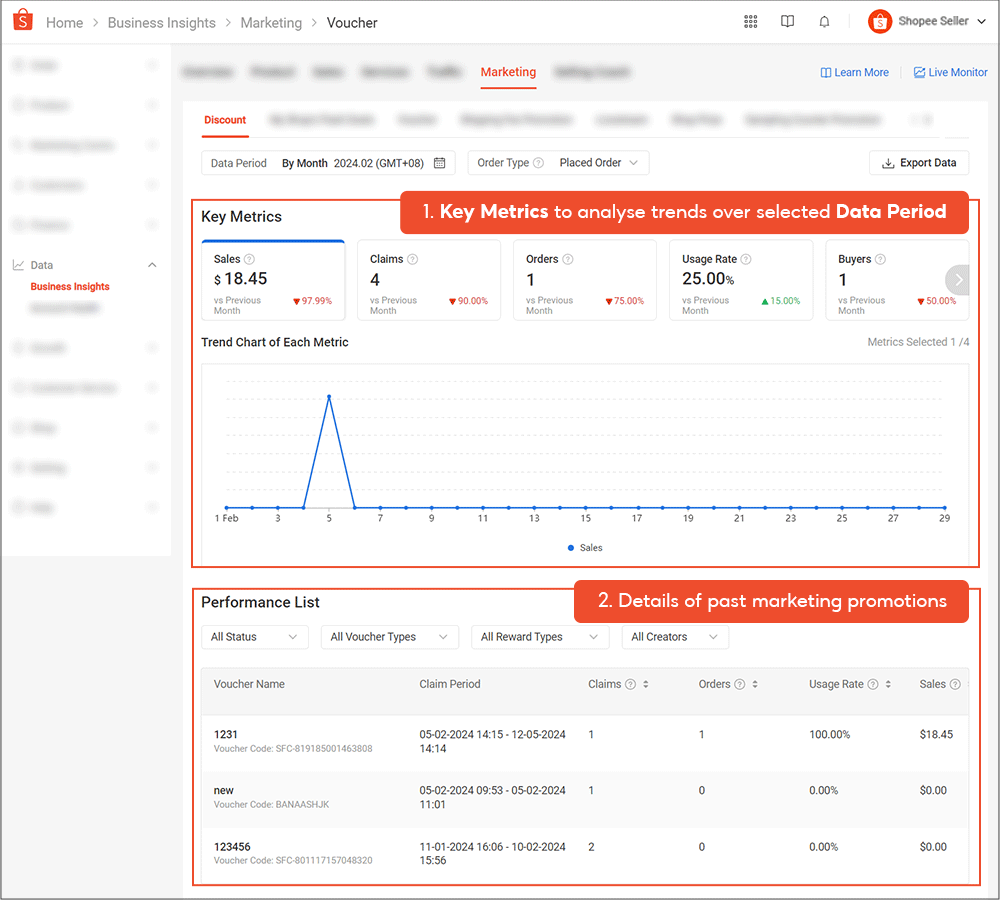Select the Discount sub-tab
The height and width of the screenshot is (900, 1000).
tap(225, 120)
